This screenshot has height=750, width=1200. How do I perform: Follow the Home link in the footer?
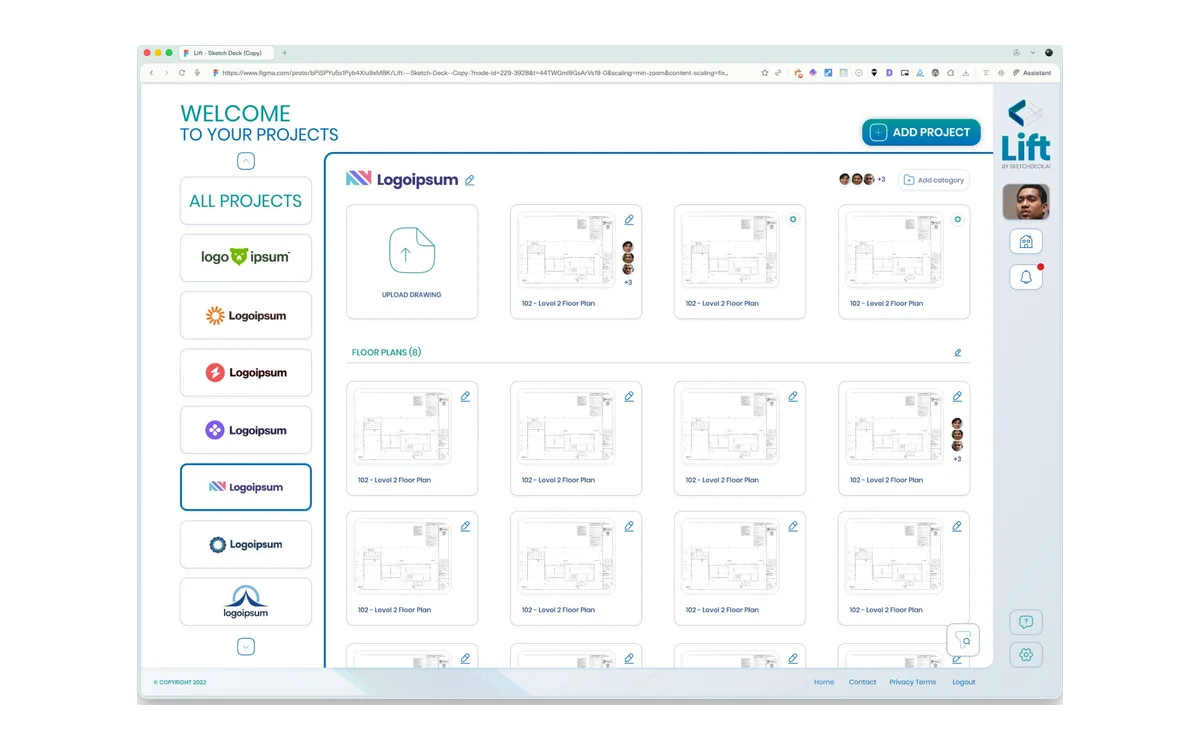[824, 682]
